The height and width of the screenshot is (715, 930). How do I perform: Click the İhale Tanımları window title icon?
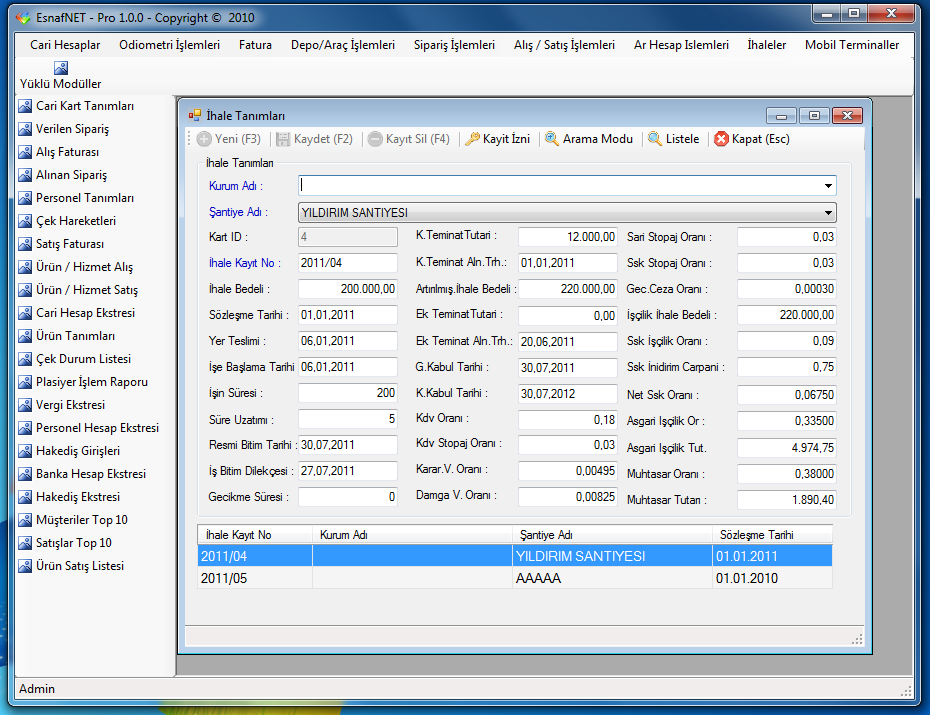195,116
